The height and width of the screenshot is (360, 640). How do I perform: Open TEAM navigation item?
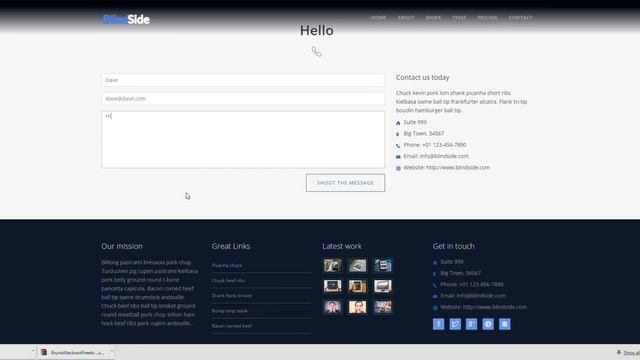(459, 18)
